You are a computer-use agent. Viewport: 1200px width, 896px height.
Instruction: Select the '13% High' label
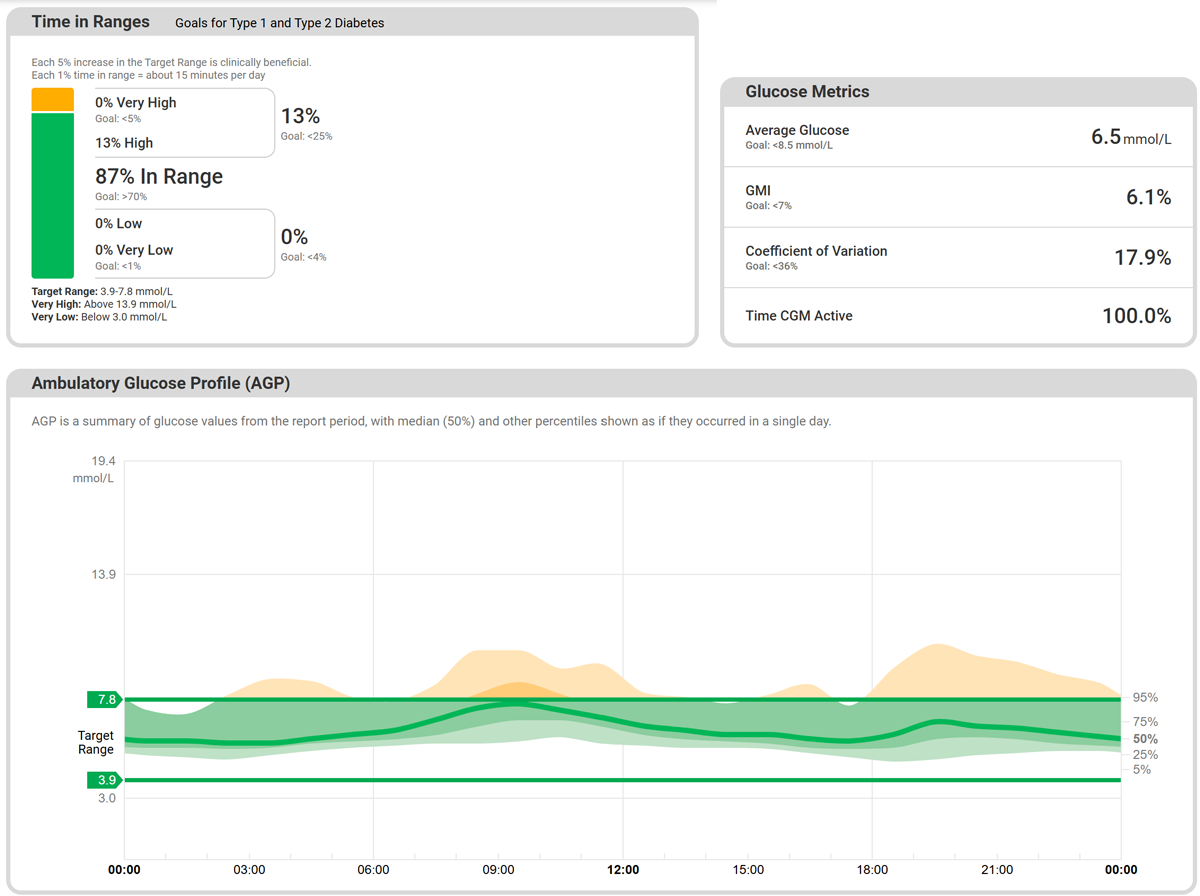pos(124,143)
